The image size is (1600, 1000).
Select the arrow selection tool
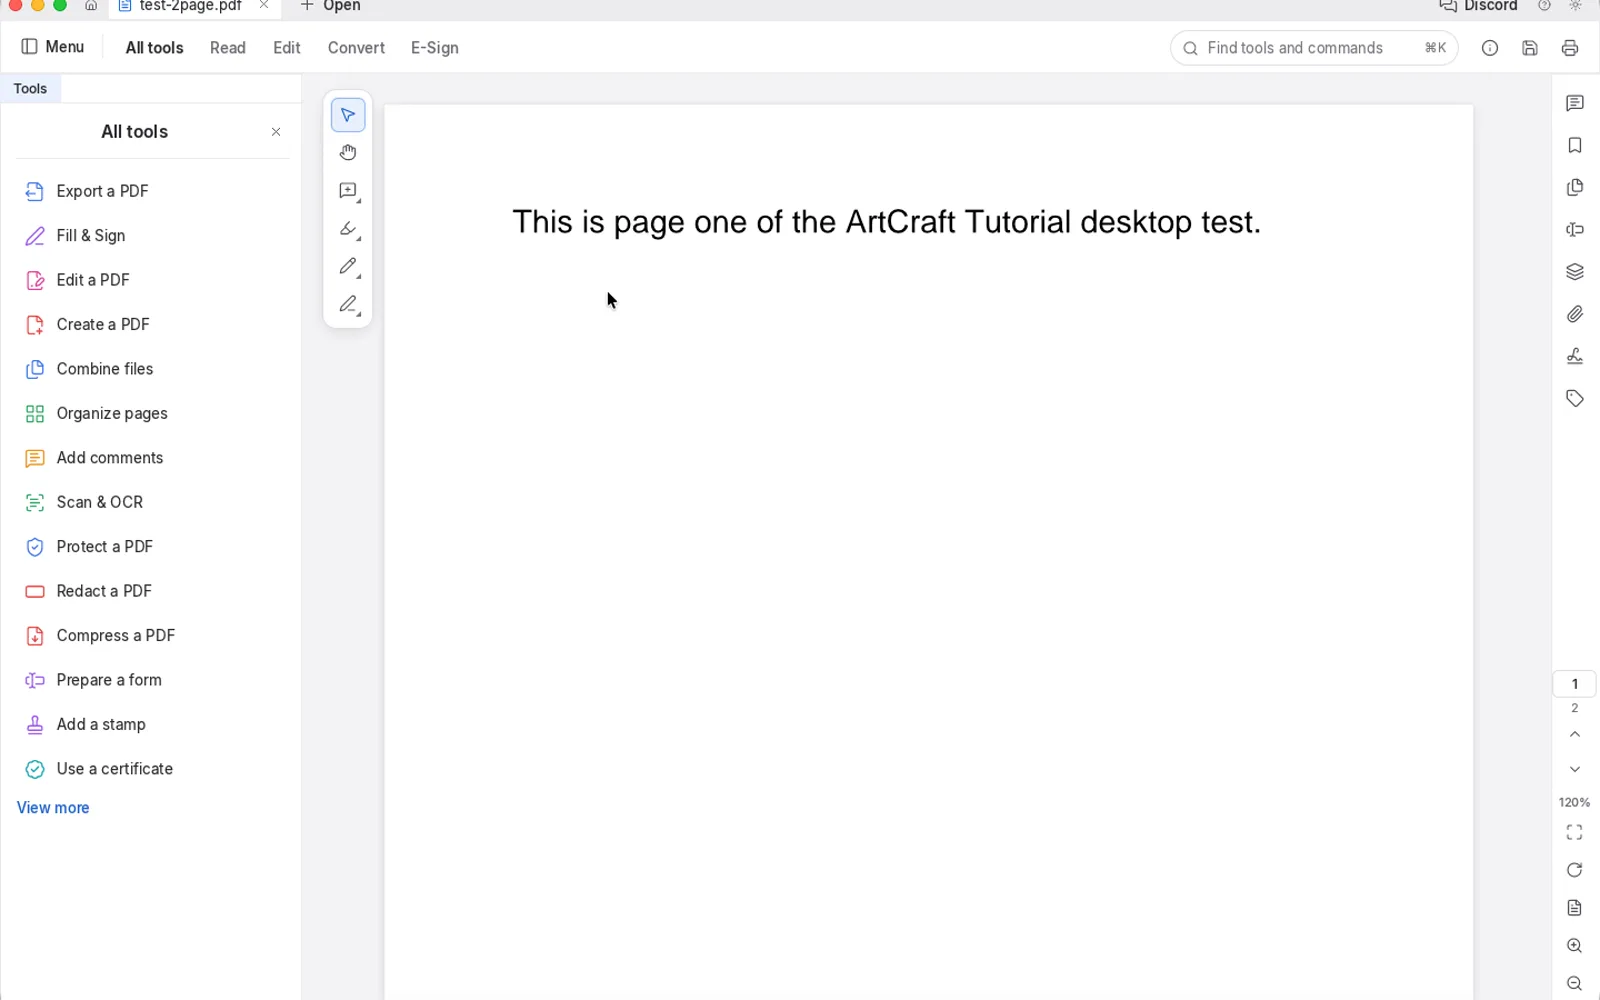tap(347, 115)
